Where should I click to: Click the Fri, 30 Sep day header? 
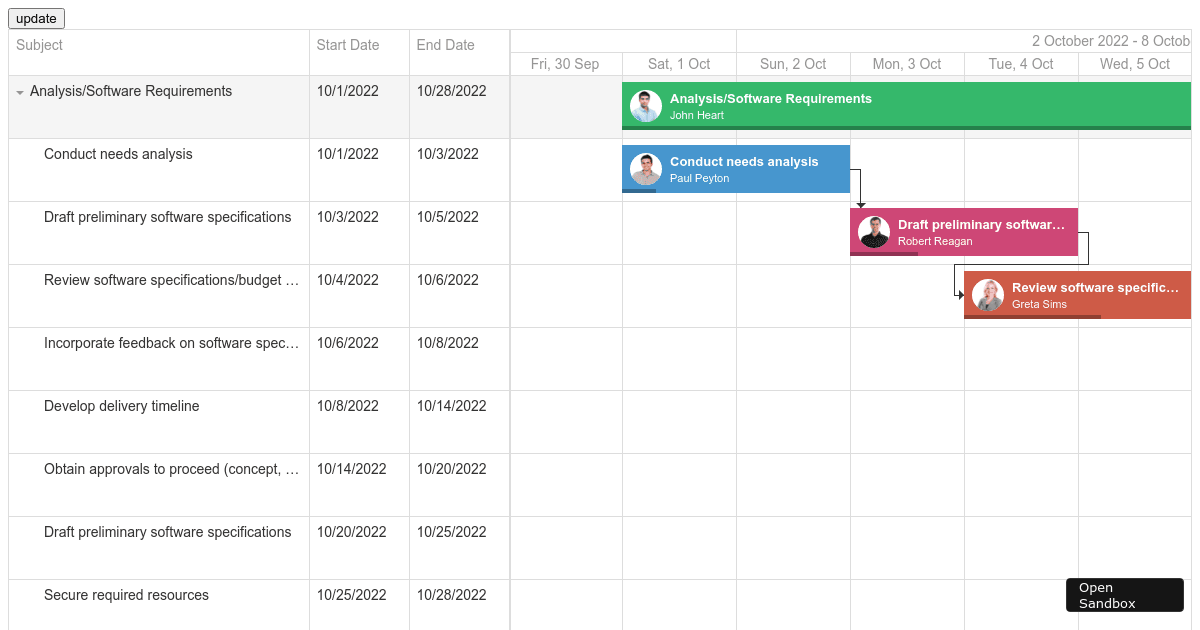click(x=566, y=63)
